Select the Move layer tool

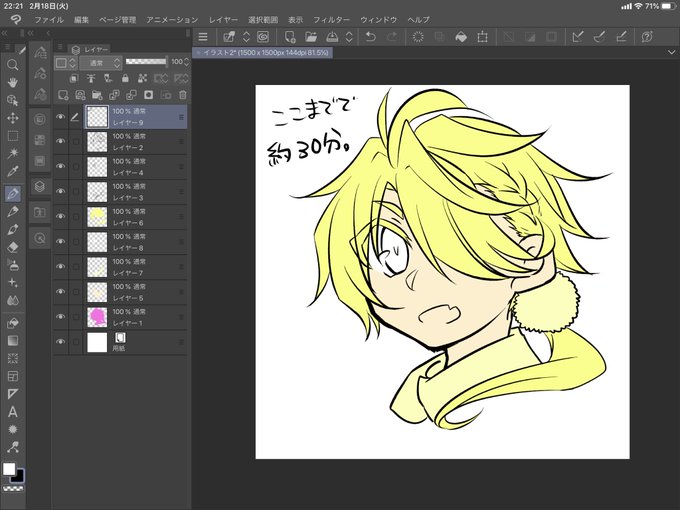click(13, 118)
